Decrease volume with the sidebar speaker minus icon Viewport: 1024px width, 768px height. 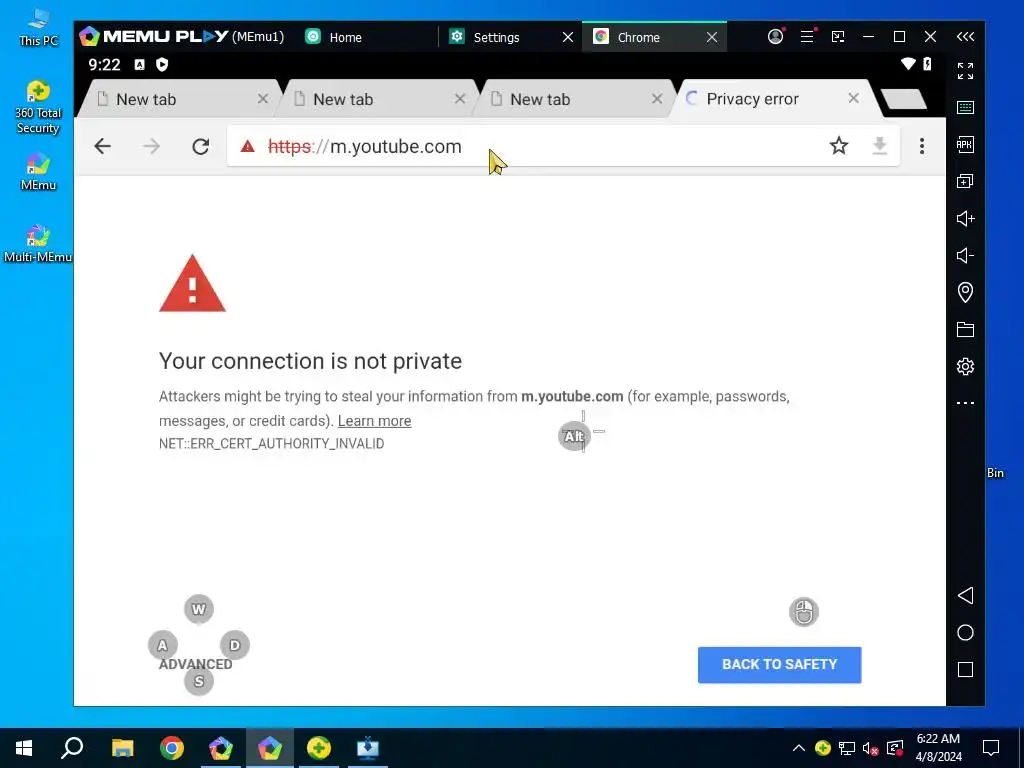[965, 255]
